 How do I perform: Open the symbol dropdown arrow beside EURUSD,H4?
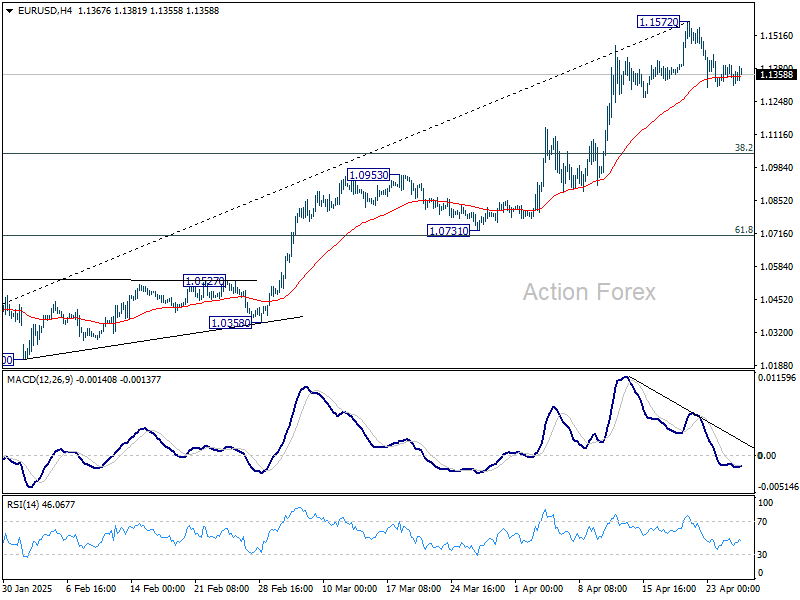[x=7, y=10]
